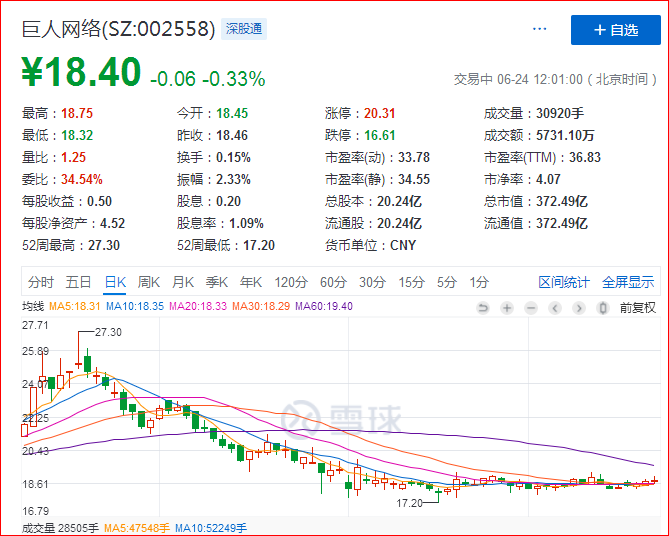
Task: Open 全屏显示 fullscreen view
Action: 628,282
